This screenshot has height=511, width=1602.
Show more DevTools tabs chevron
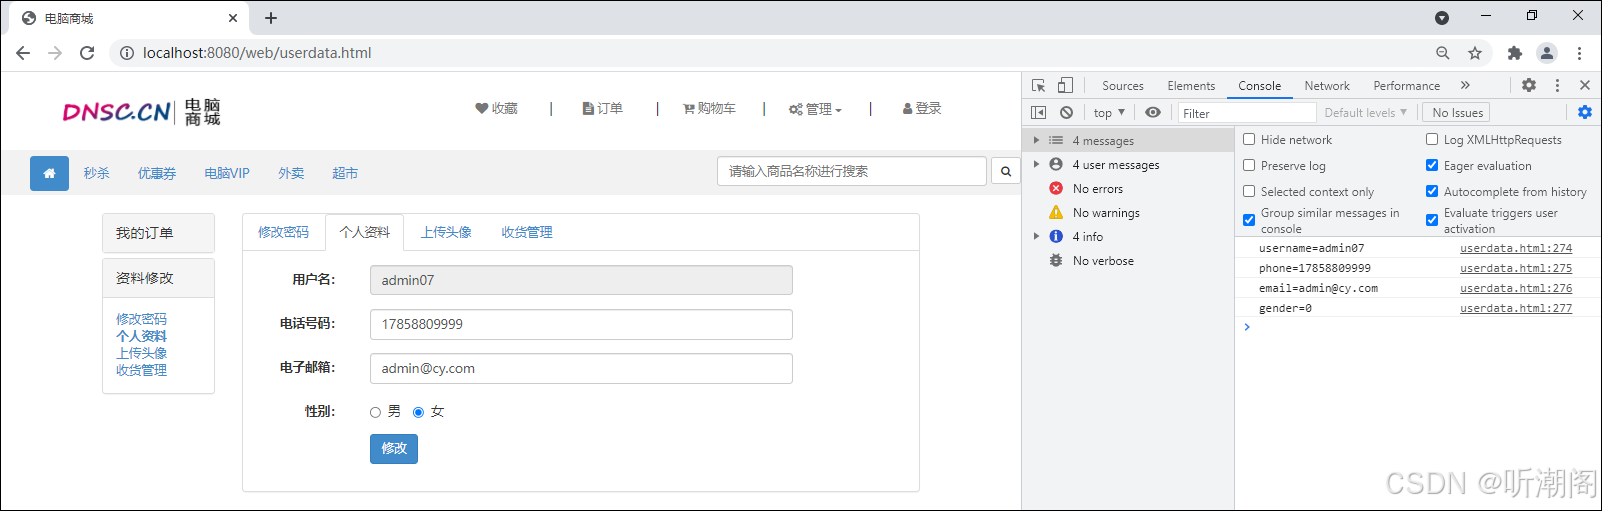[1465, 85]
